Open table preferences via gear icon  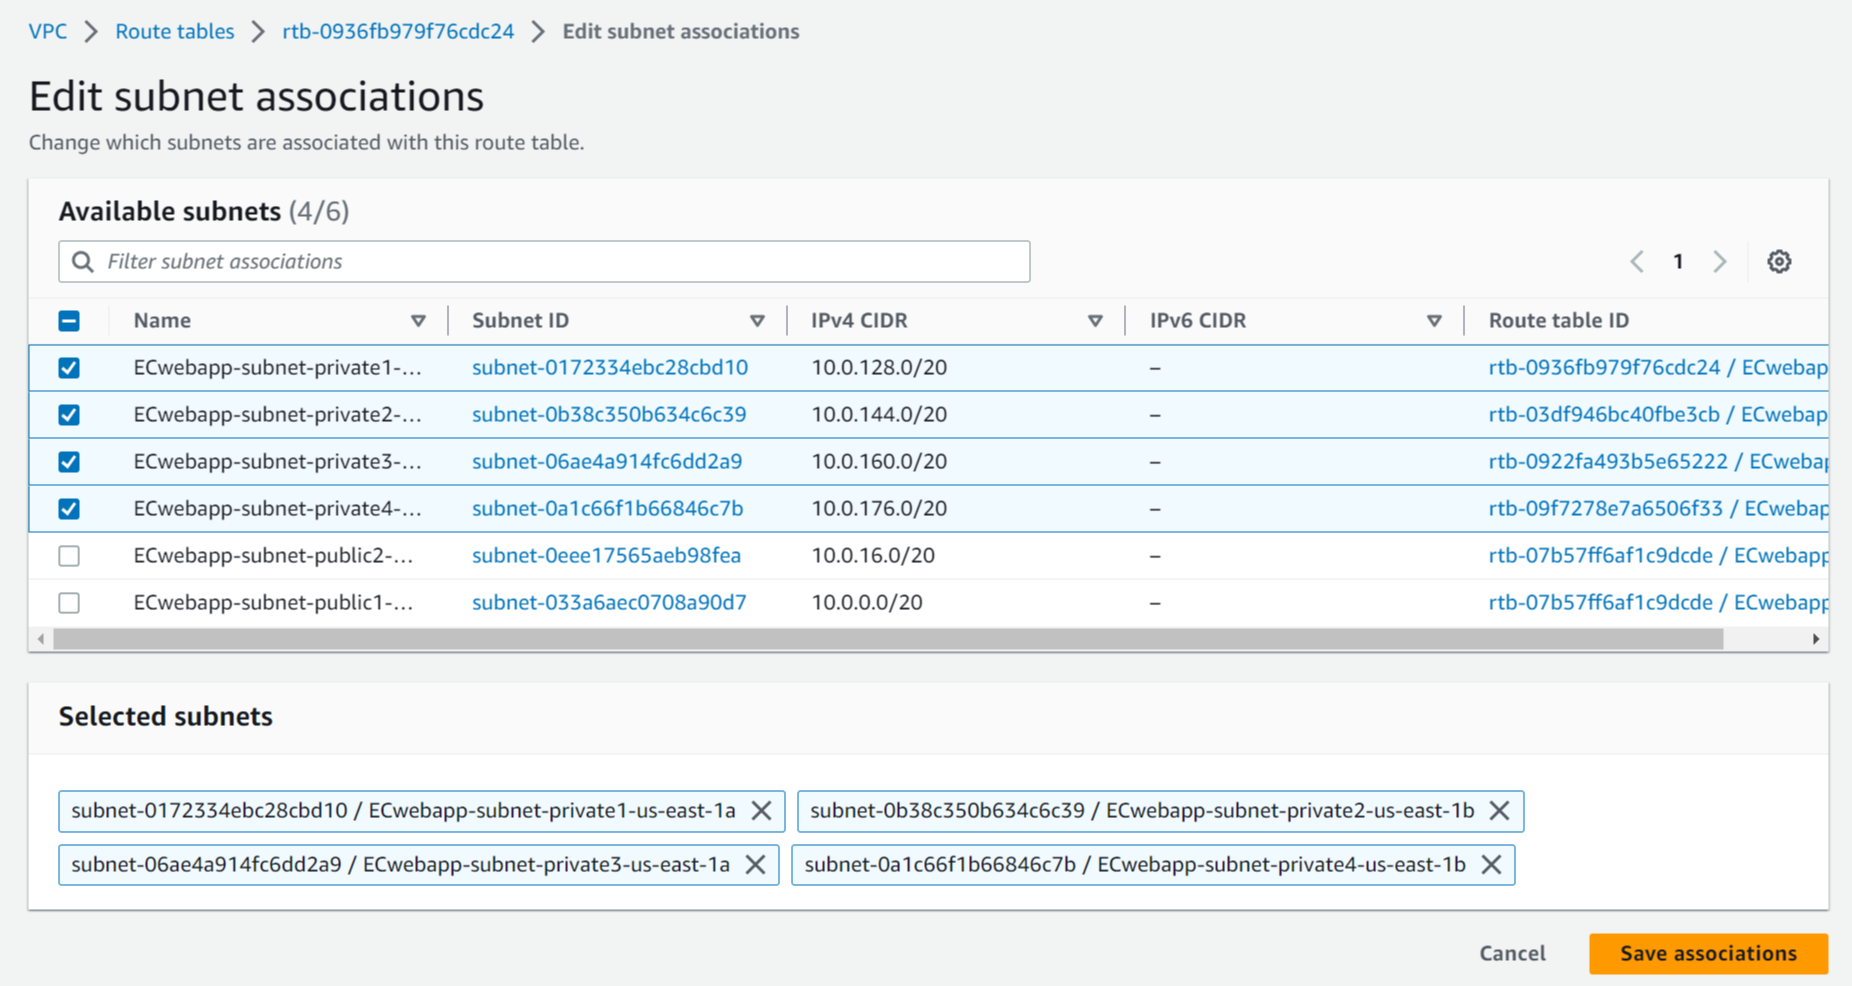coord(1779,261)
